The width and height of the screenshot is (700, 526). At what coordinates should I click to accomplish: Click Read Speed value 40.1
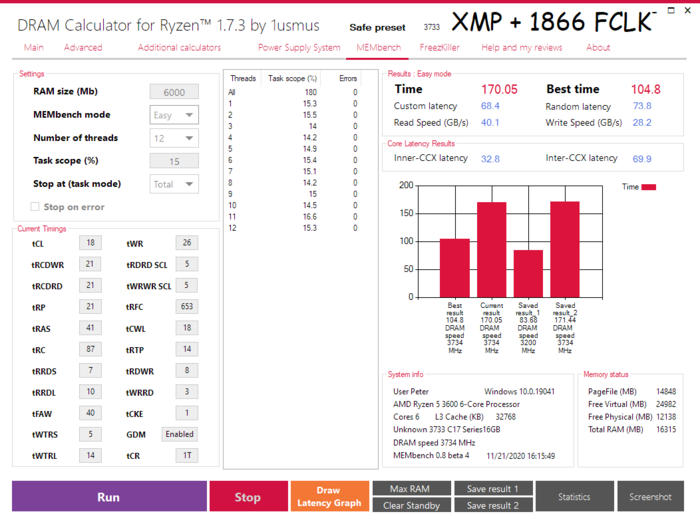(490, 122)
